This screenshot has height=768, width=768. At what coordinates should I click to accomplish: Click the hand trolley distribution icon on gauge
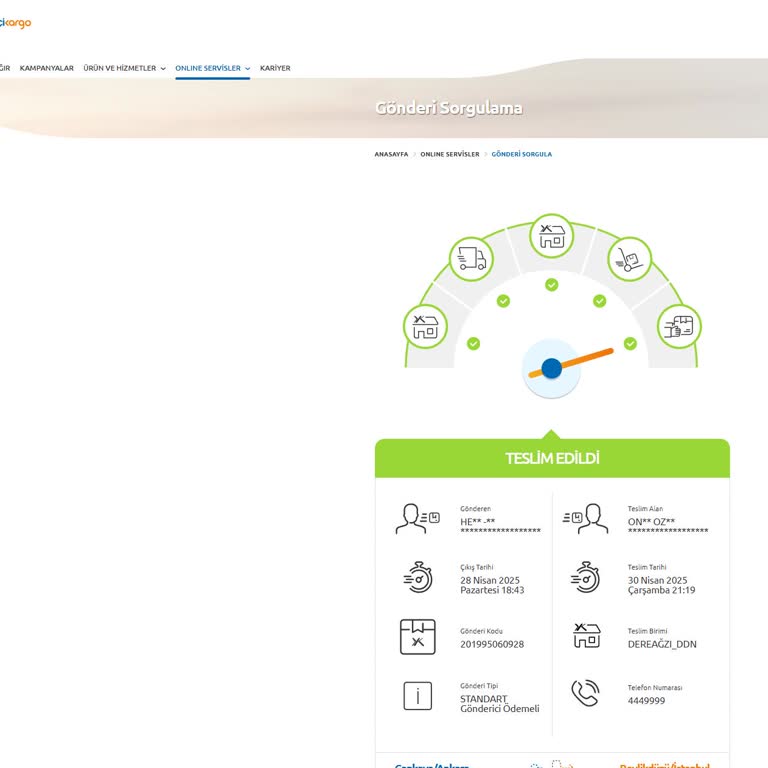(629, 259)
